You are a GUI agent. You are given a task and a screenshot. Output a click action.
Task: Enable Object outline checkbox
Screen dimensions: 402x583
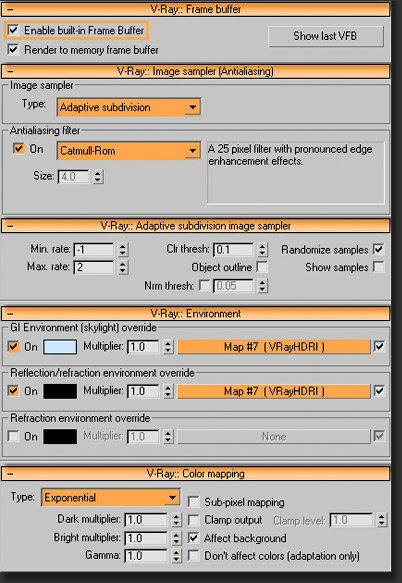pos(262,267)
